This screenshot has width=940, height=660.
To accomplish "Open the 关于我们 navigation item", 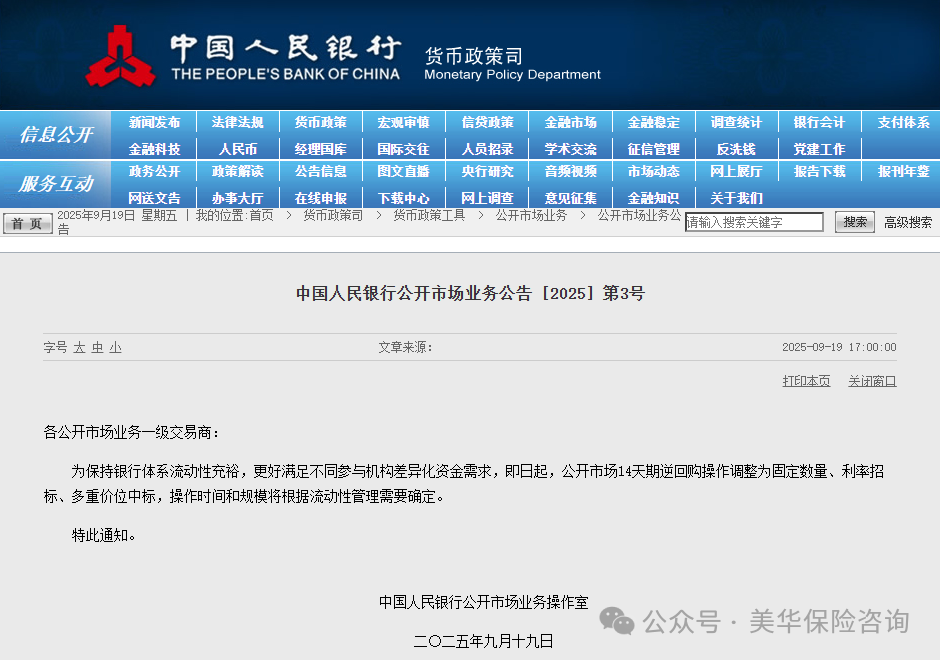I will point(736,197).
